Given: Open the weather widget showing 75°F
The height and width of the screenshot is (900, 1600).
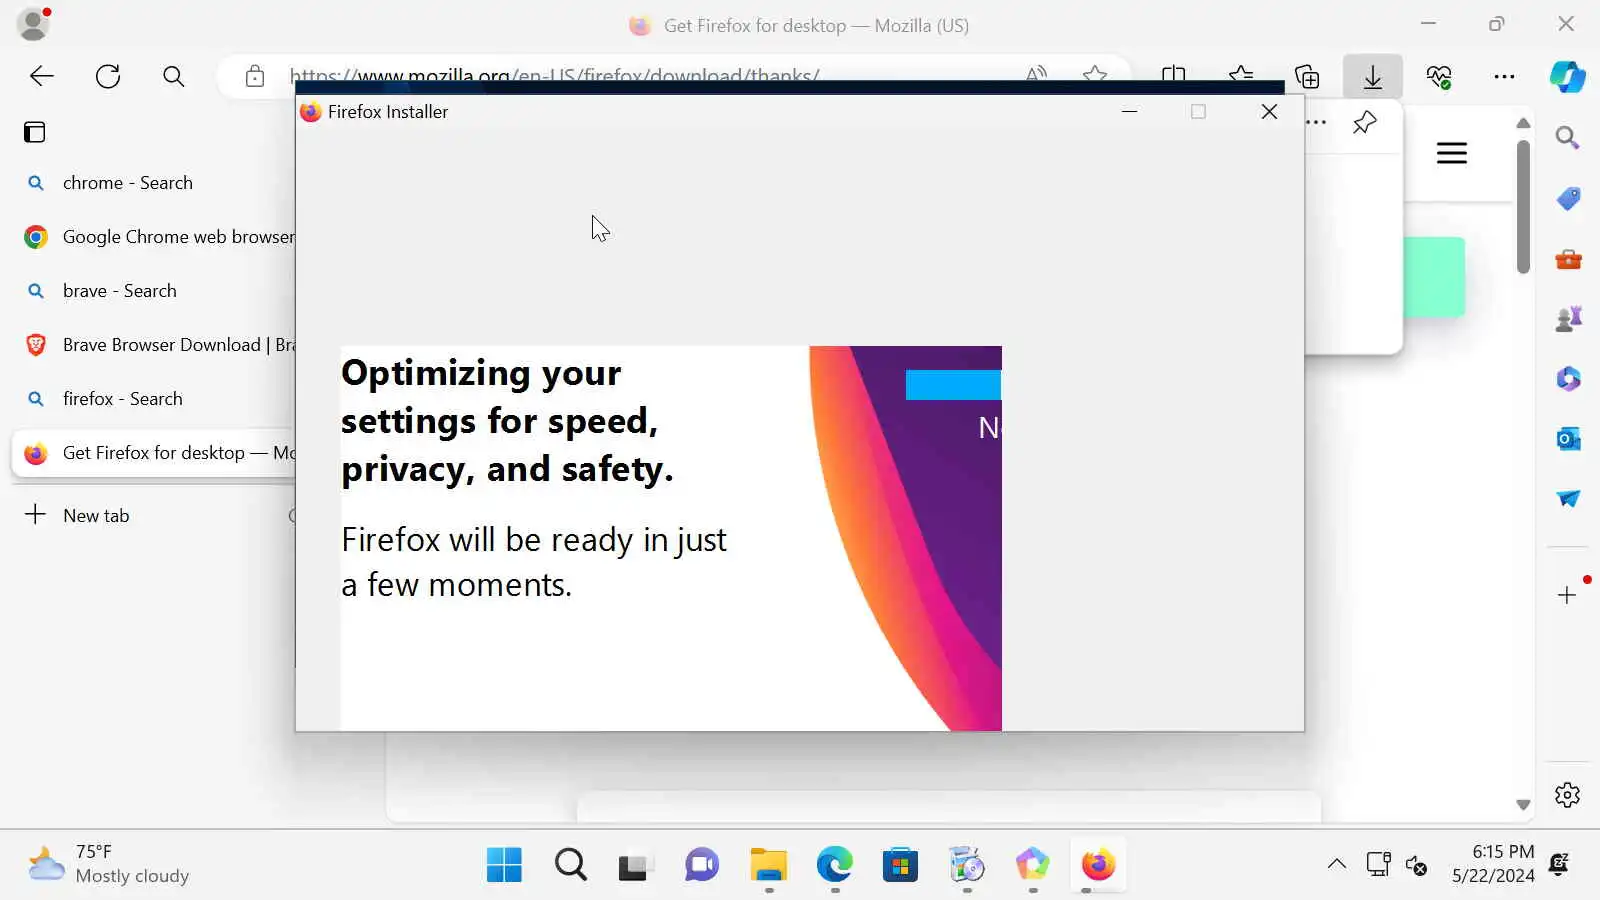Looking at the screenshot, I should point(108,864).
